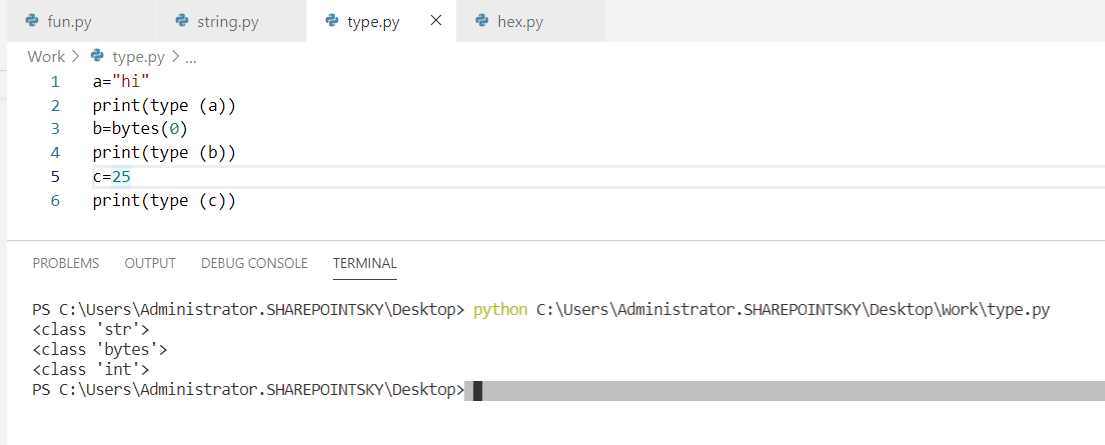Click the Python icon on fun.py tab
Screen dimensions: 1105x445
32,21
